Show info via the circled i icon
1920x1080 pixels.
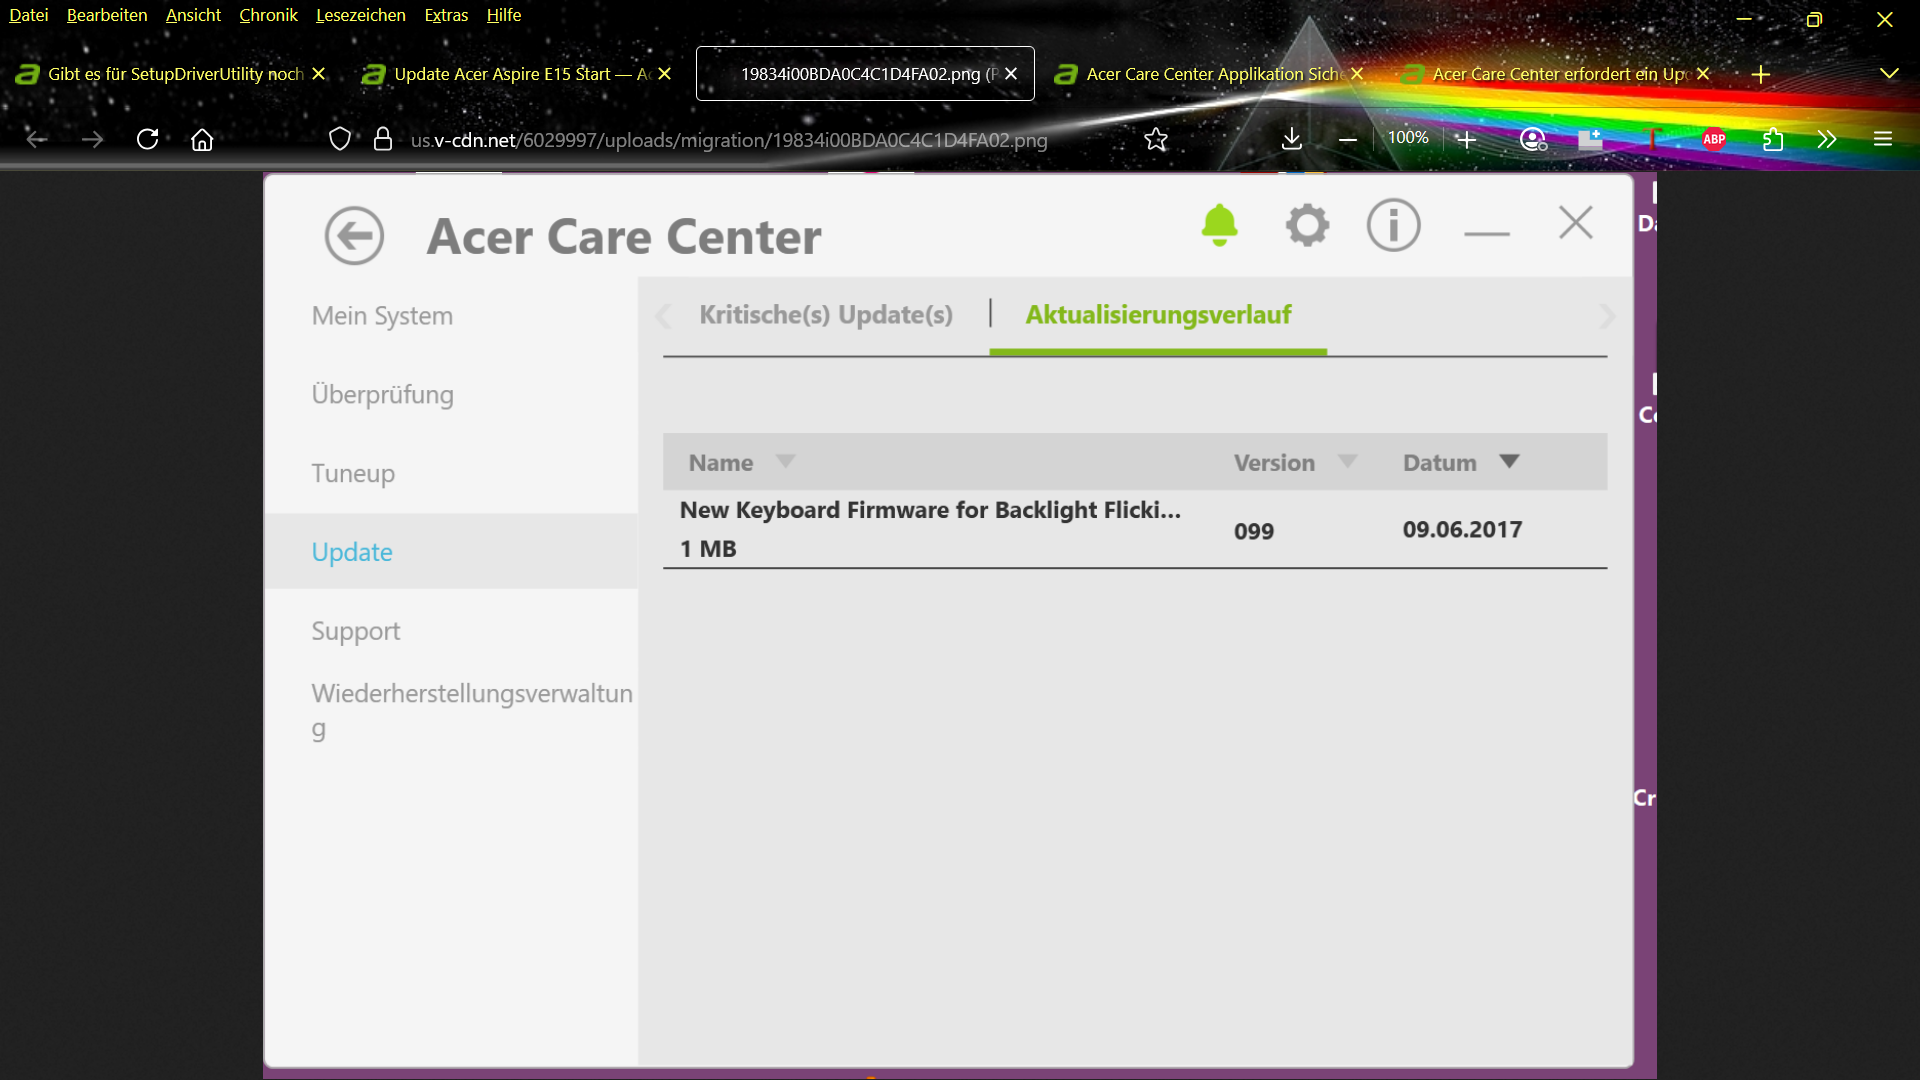coord(1393,225)
